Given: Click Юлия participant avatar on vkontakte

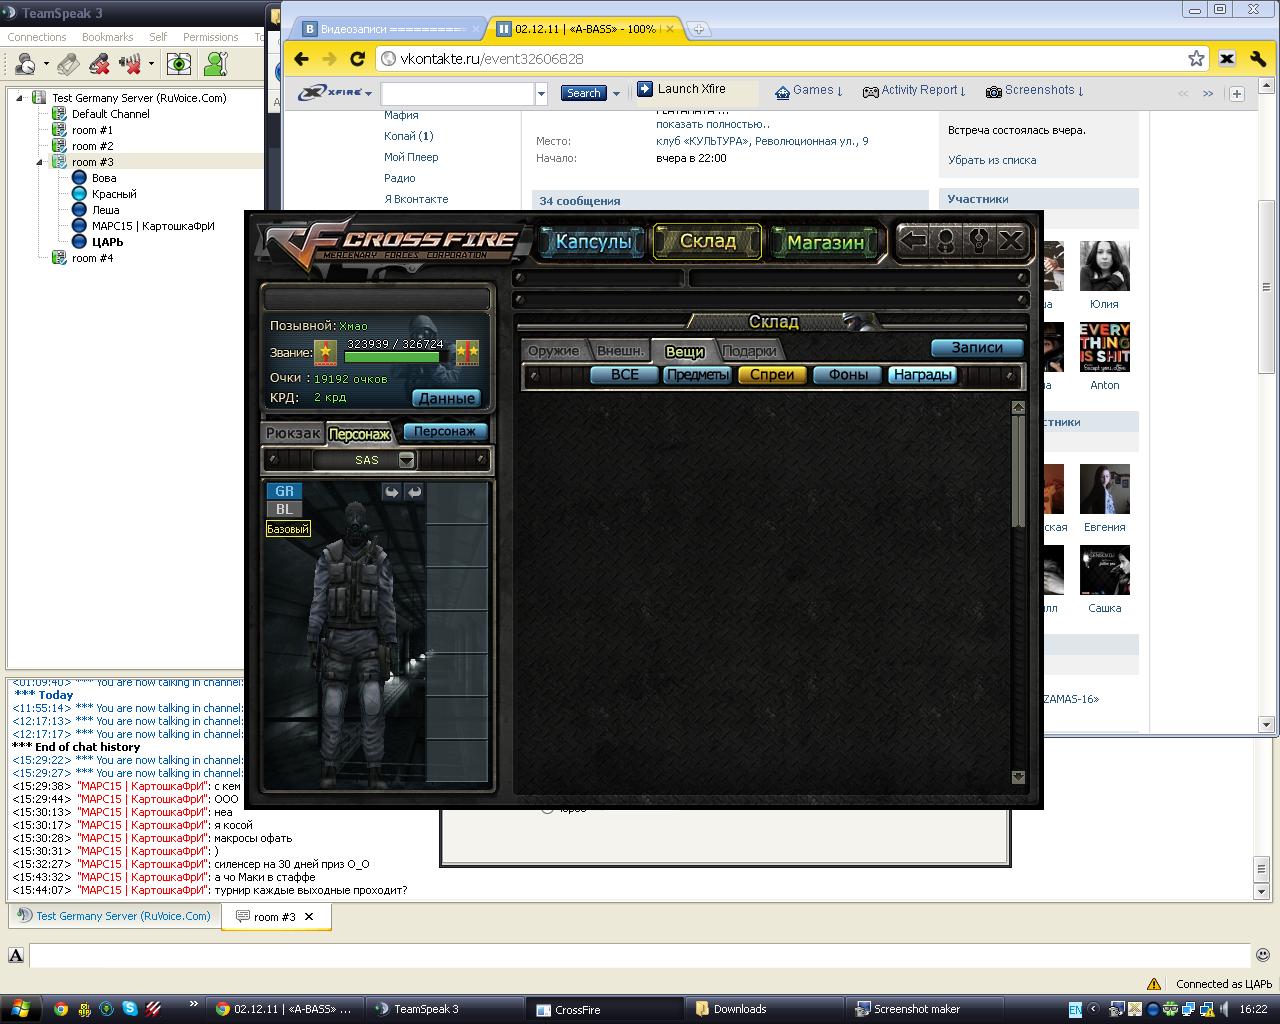Looking at the screenshot, I should (x=1105, y=266).
